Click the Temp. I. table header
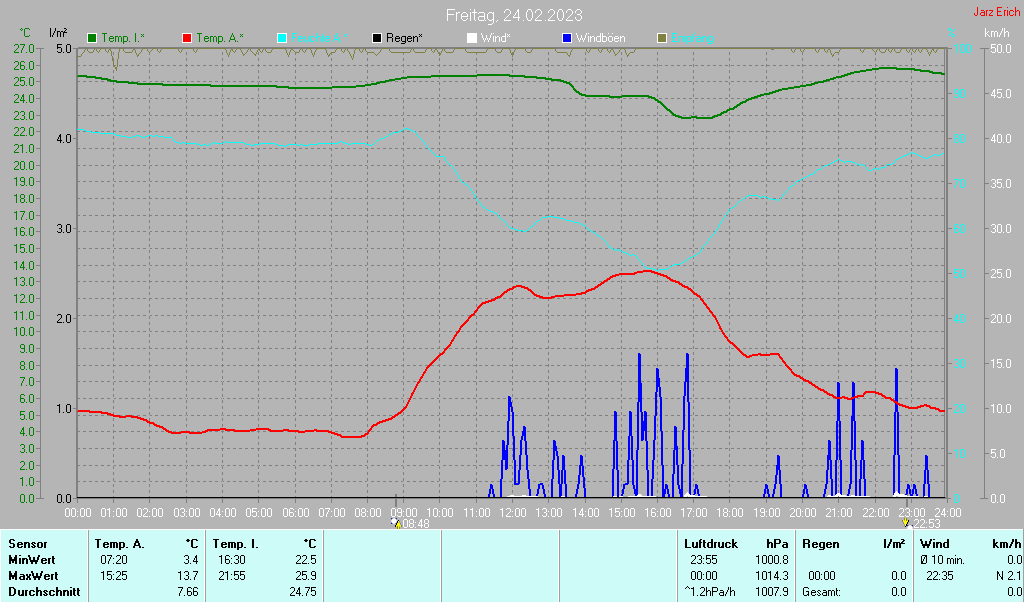Screen dimensions: 1024x602 tap(236, 544)
